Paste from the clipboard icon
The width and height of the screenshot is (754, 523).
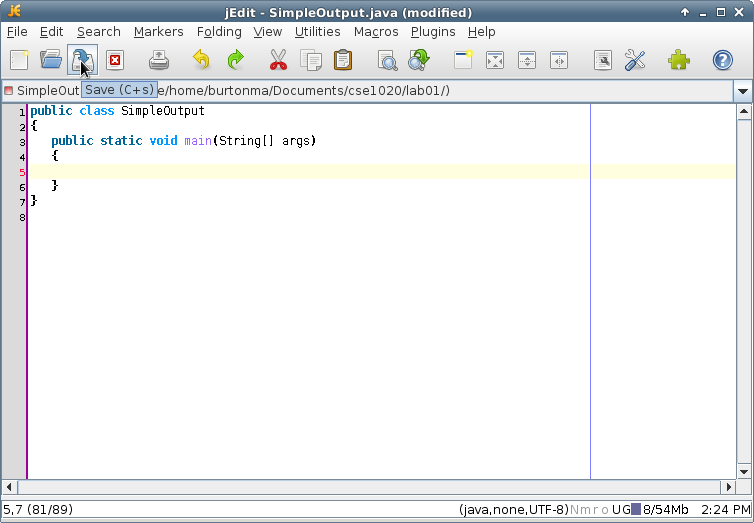(343, 60)
